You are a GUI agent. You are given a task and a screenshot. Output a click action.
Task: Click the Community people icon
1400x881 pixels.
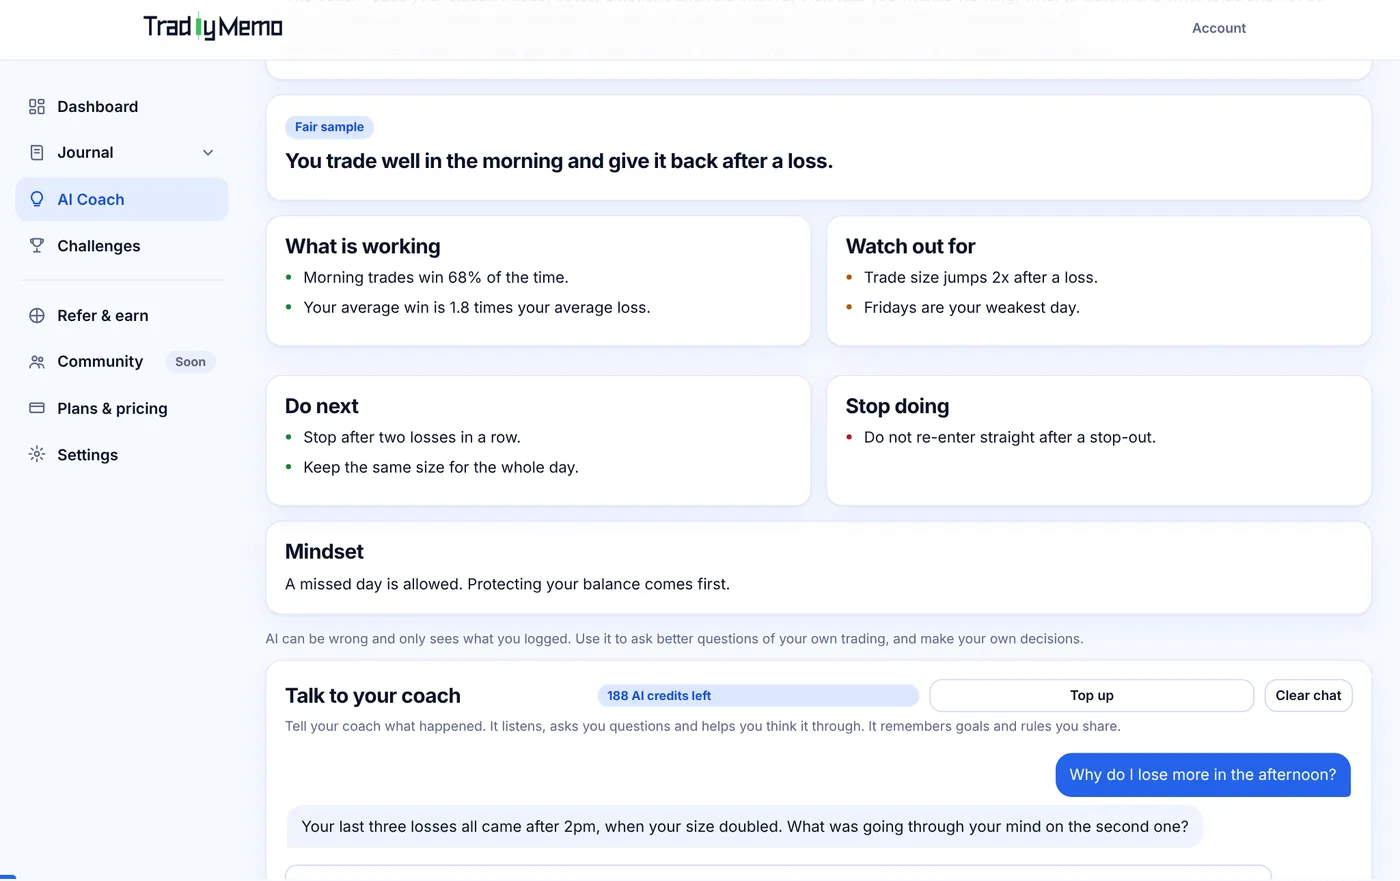click(37, 362)
